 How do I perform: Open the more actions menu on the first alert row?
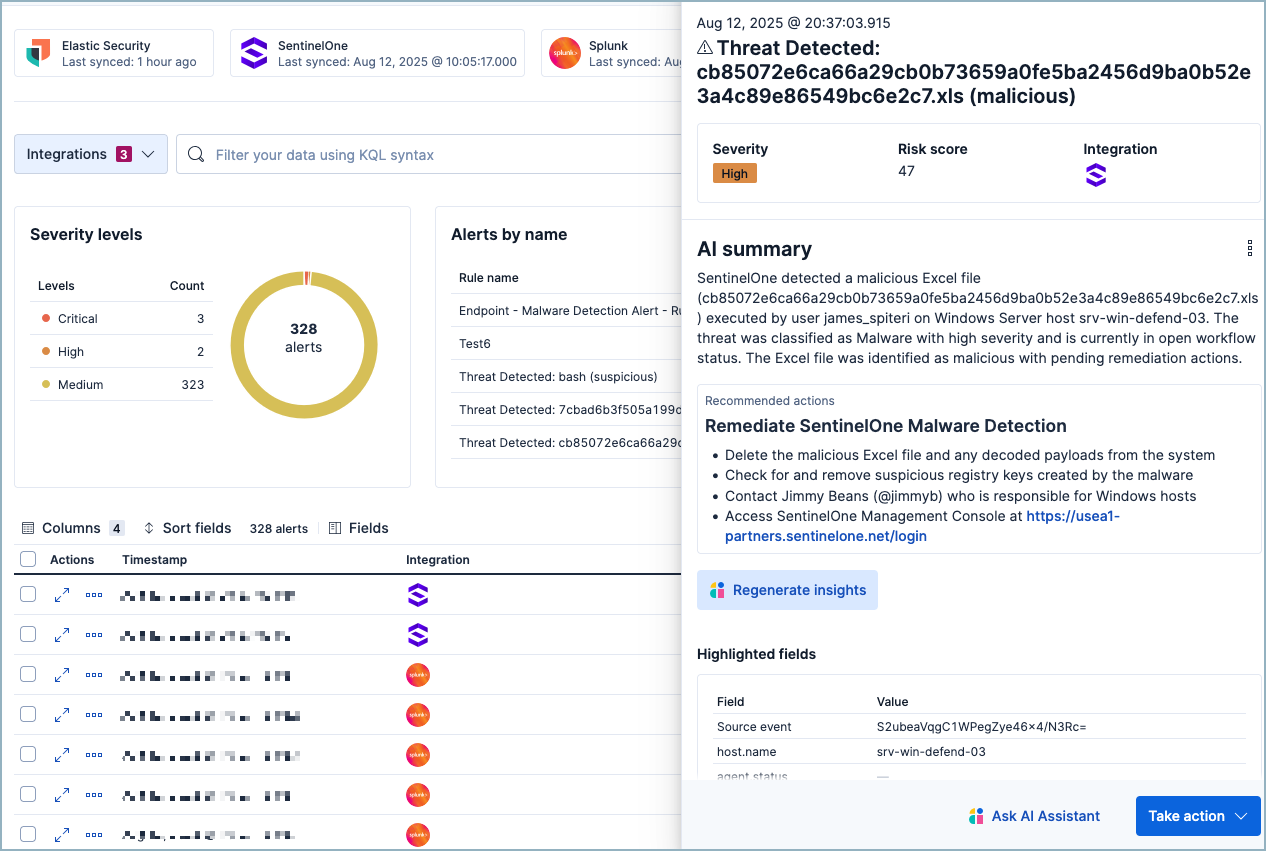tap(93, 594)
